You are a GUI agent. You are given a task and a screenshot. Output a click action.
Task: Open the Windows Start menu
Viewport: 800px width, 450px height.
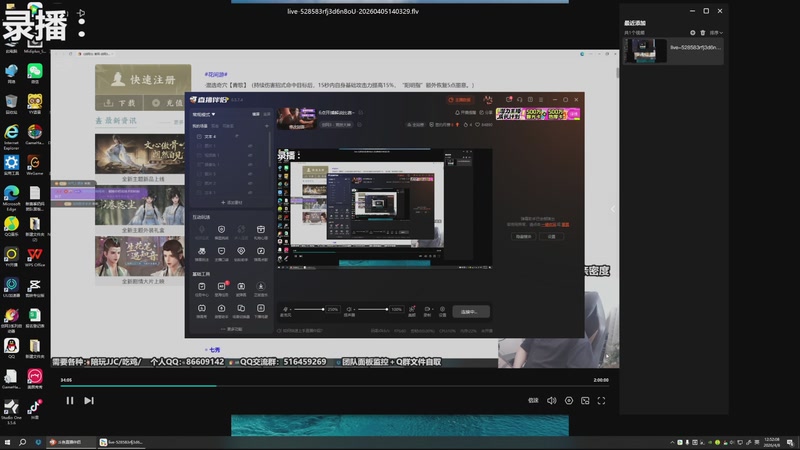pyautogui.click(x=7, y=442)
